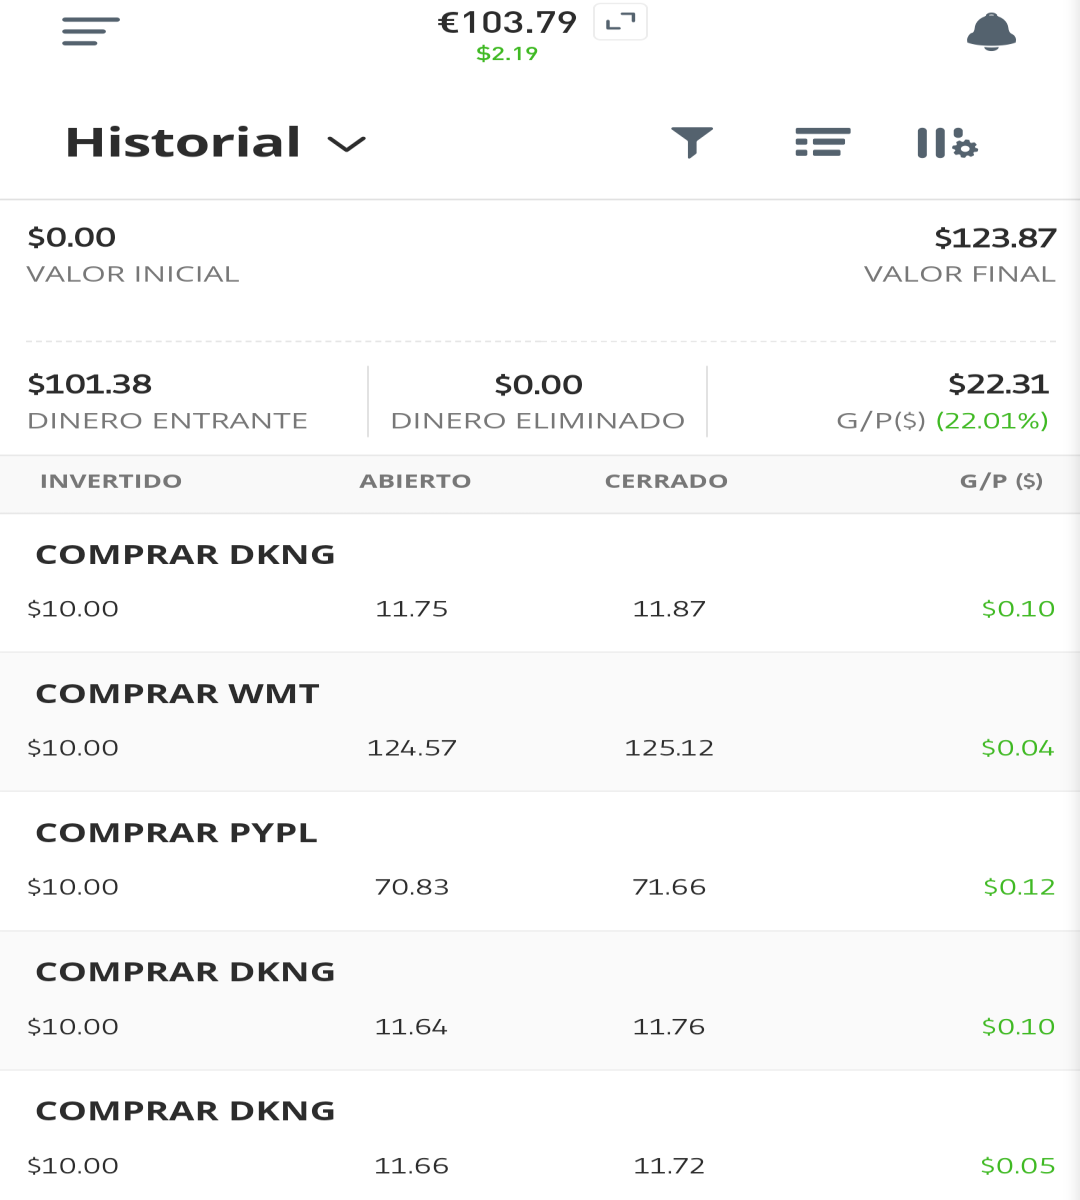Expand the Historial dropdown chevron

click(346, 144)
